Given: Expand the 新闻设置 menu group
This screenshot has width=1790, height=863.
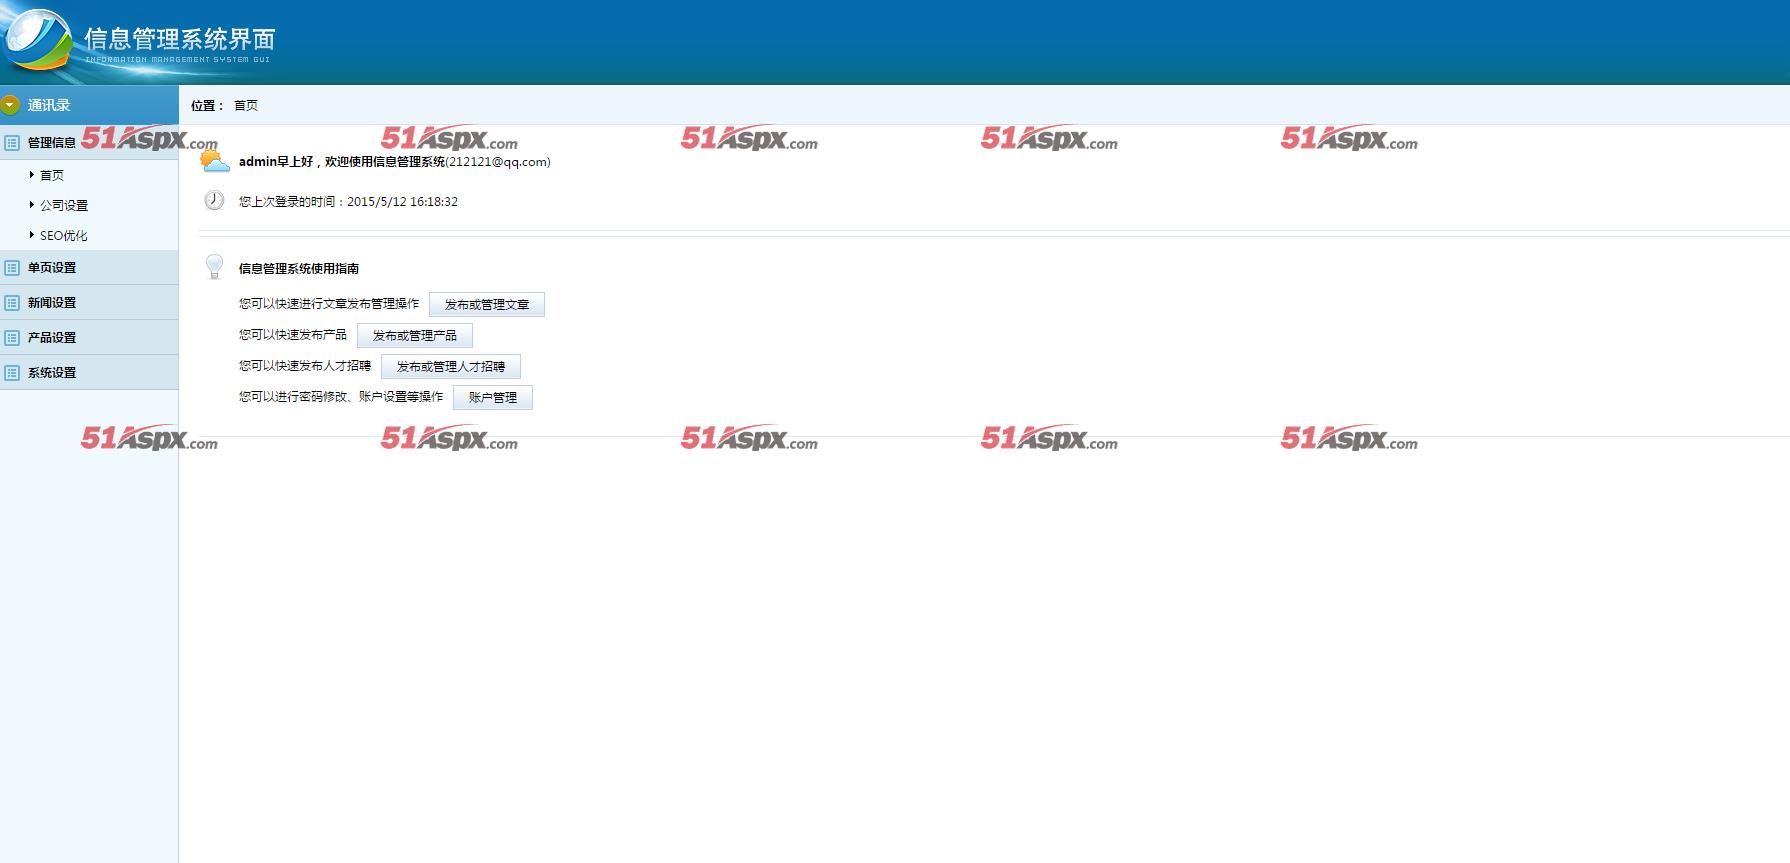Looking at the screenshot, I should (x=89, y=303).
